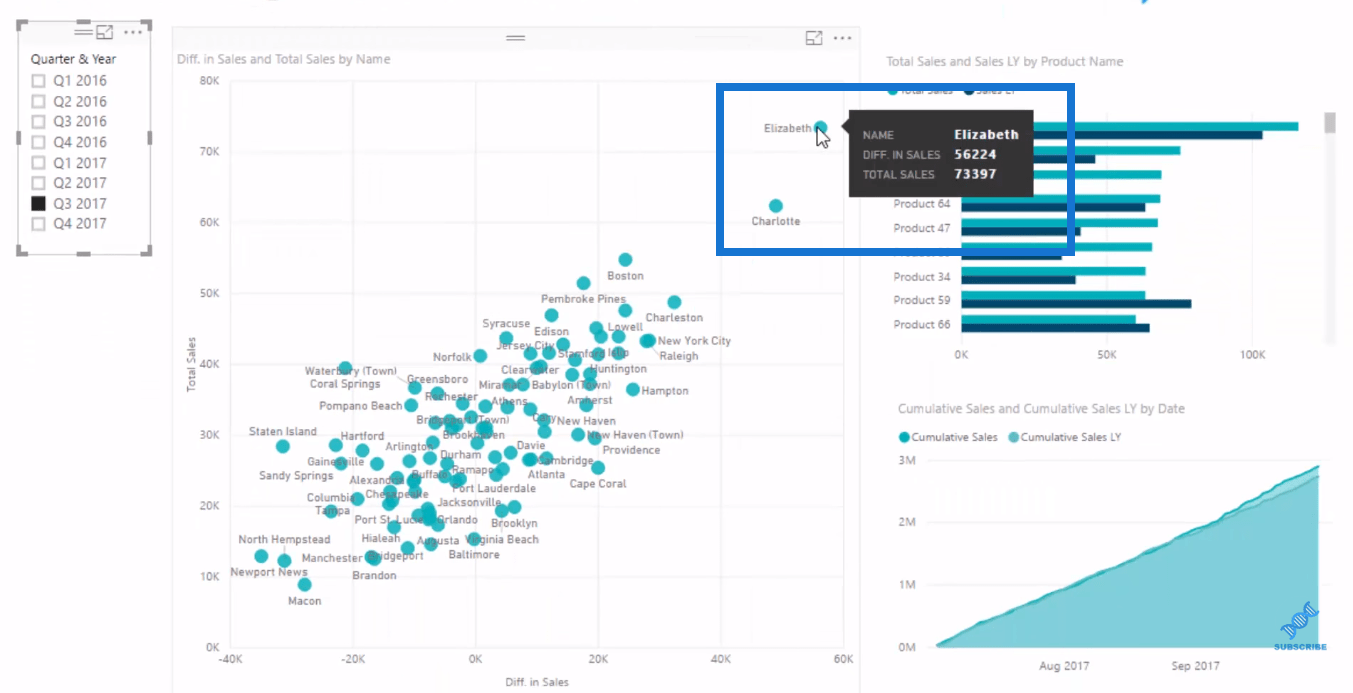Select the Product 59 Sales LY bar

(x=1076, y=304)
